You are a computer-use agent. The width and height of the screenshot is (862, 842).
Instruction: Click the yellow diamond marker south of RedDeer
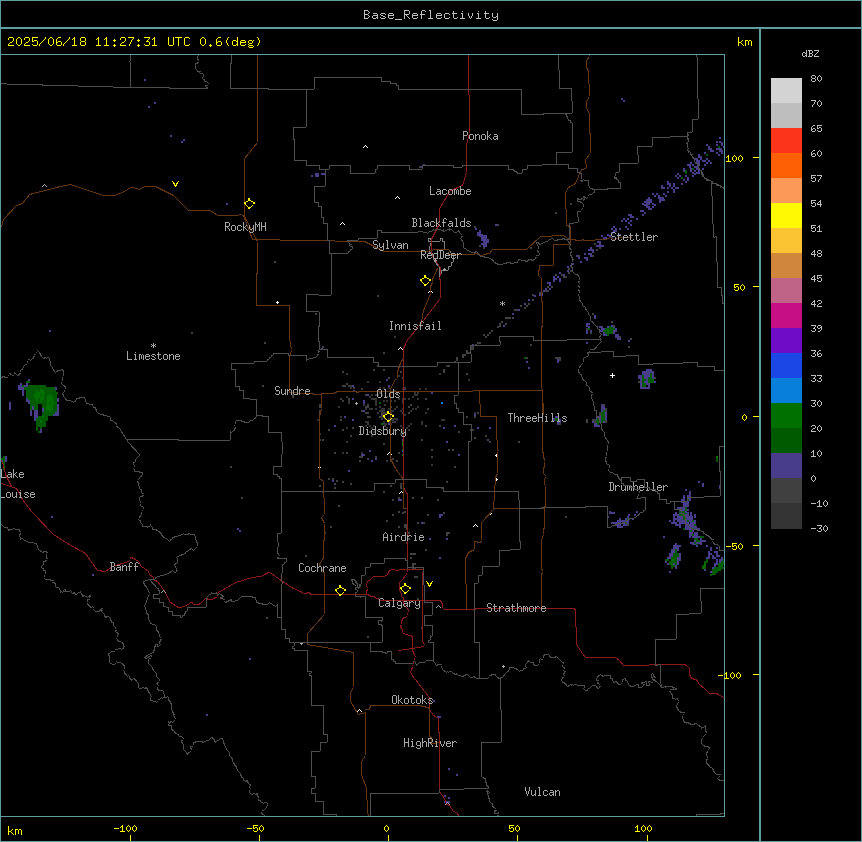click(426, 281)
